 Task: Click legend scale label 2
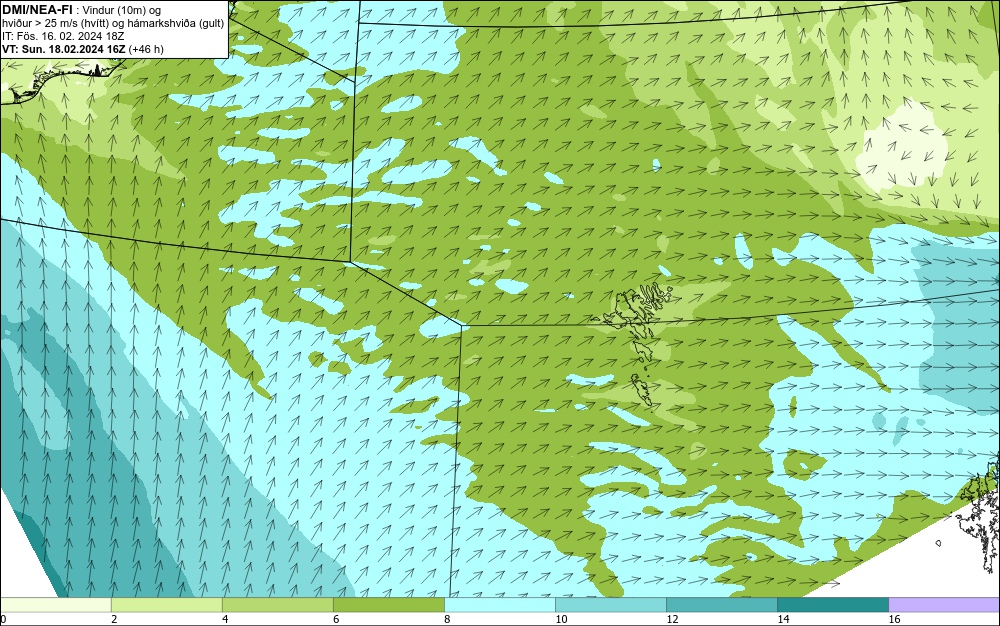click(114, 619)
